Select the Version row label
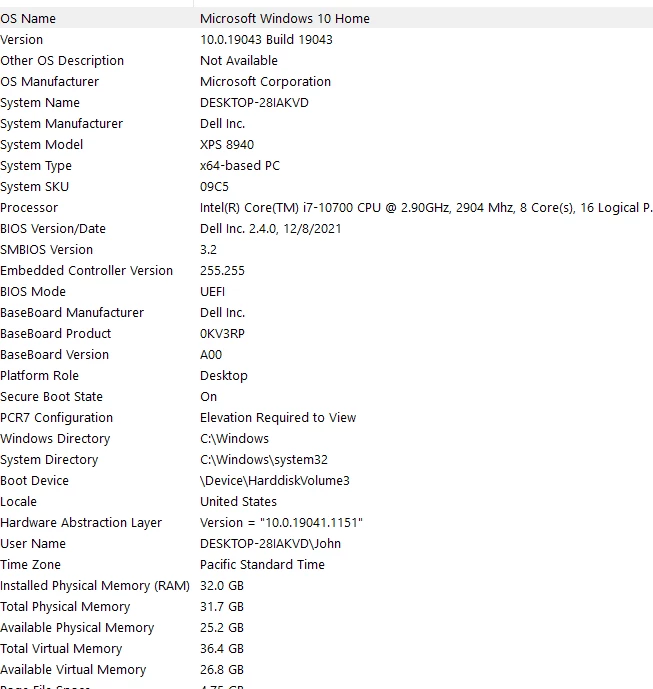653x689 pixels. point(22,40)
